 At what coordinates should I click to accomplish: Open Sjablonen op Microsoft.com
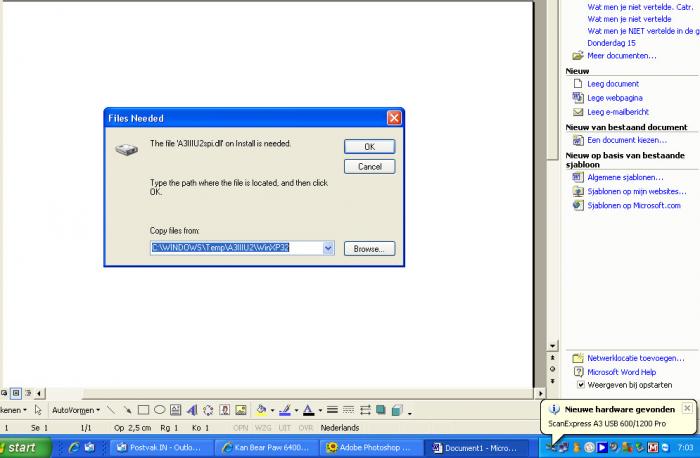634,205
